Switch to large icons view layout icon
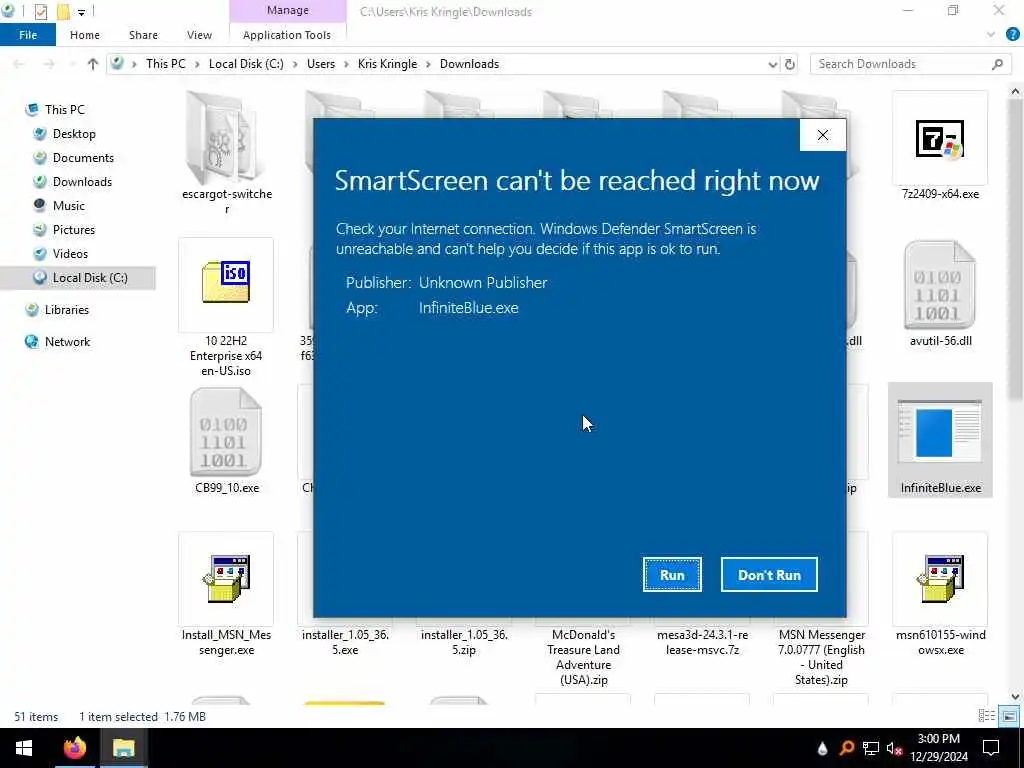 [1009, 716]
